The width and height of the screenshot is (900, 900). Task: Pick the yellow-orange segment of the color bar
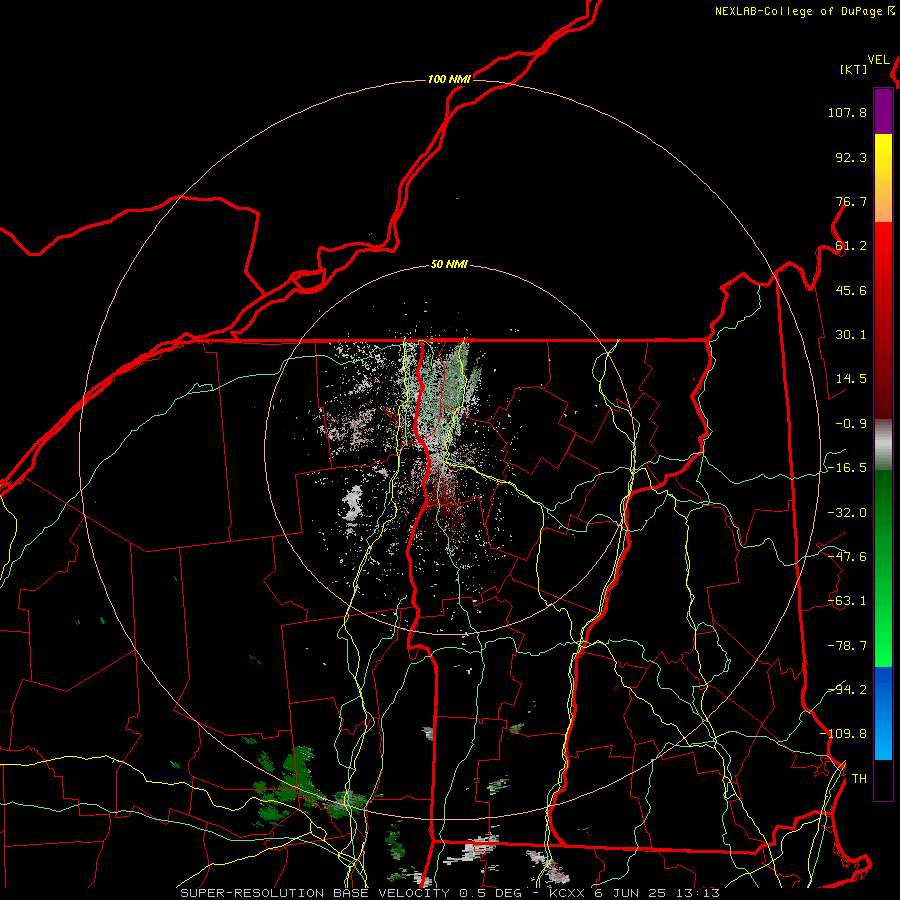(883, 178)
